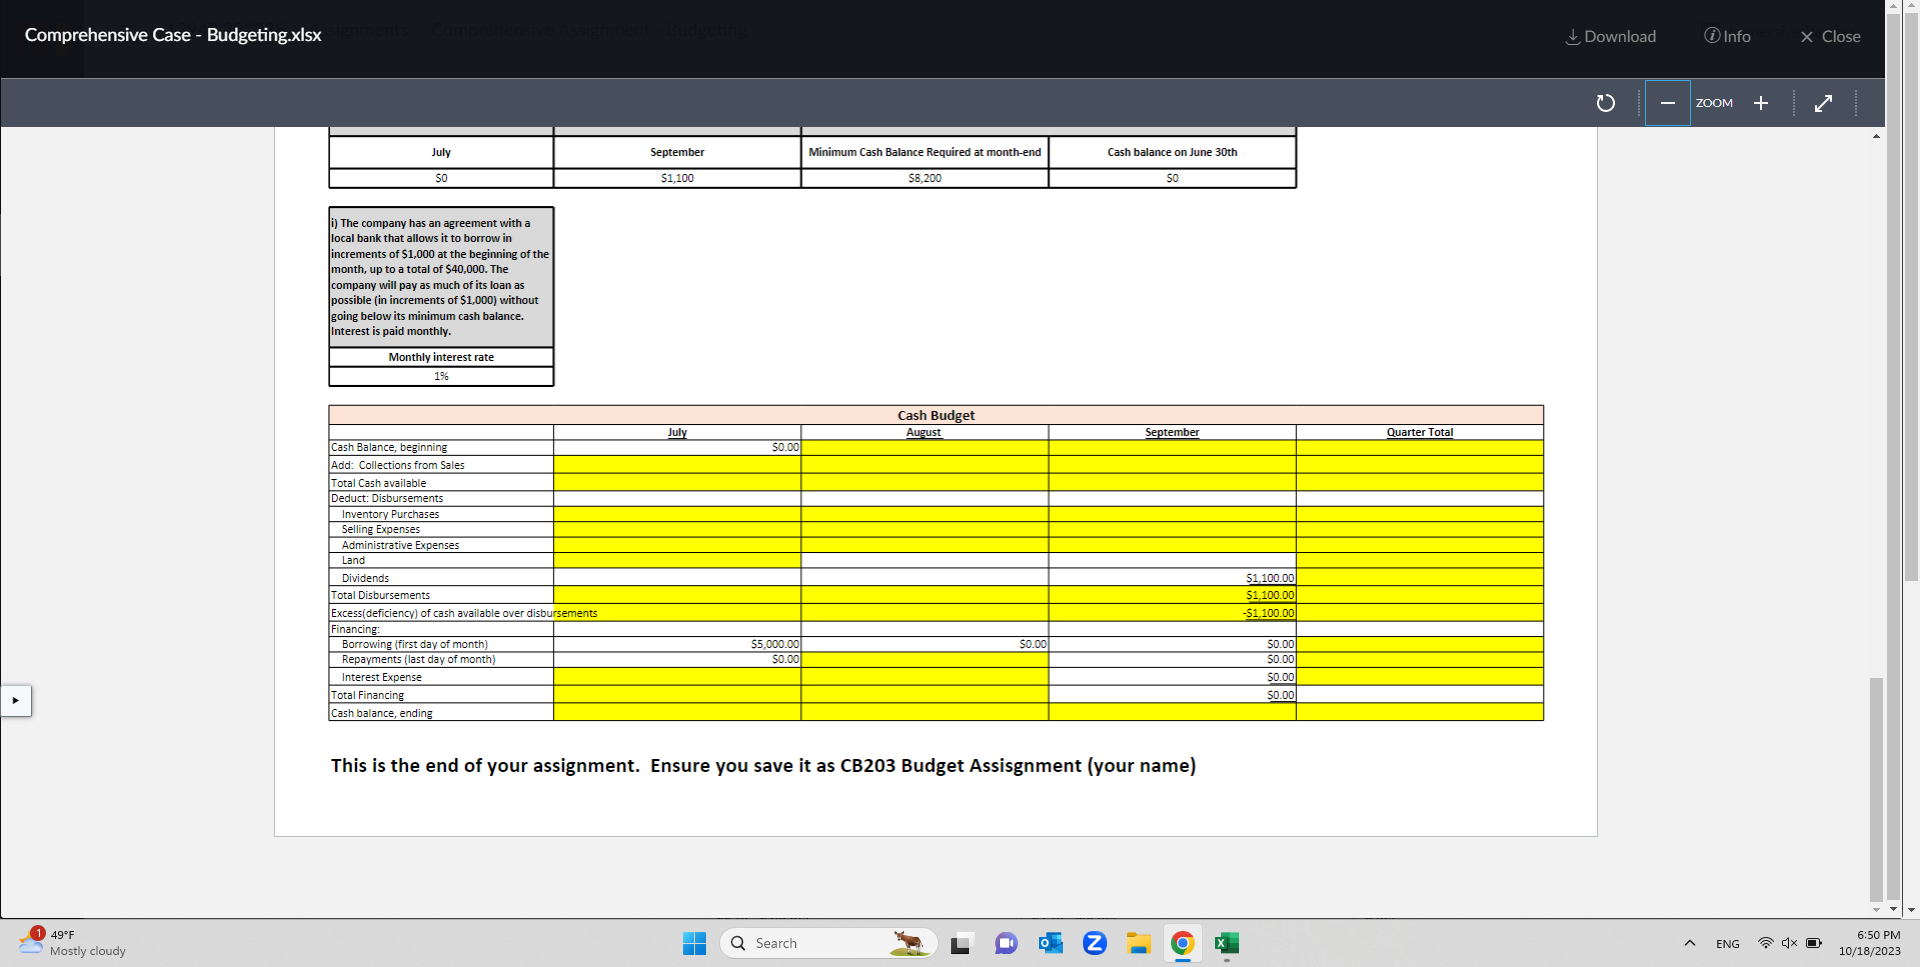Click the Total Cash available label
The image size is (1920, 967).
tap(378, 483)
